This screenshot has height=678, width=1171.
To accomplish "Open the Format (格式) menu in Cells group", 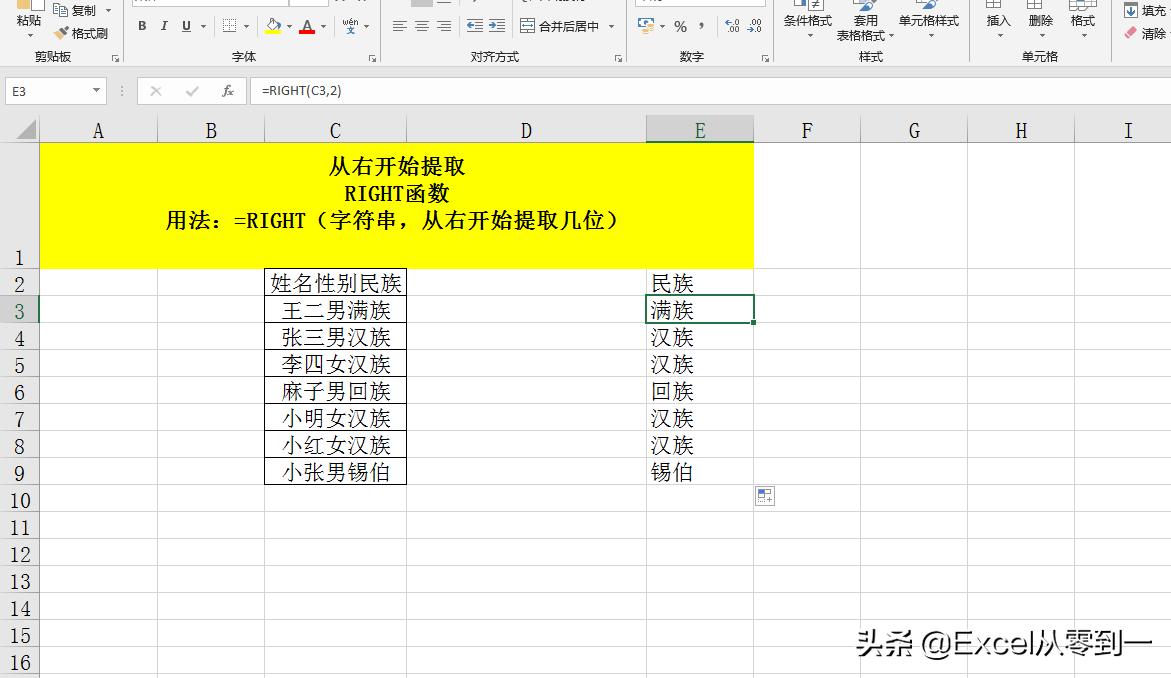I will coord(1083,22).
